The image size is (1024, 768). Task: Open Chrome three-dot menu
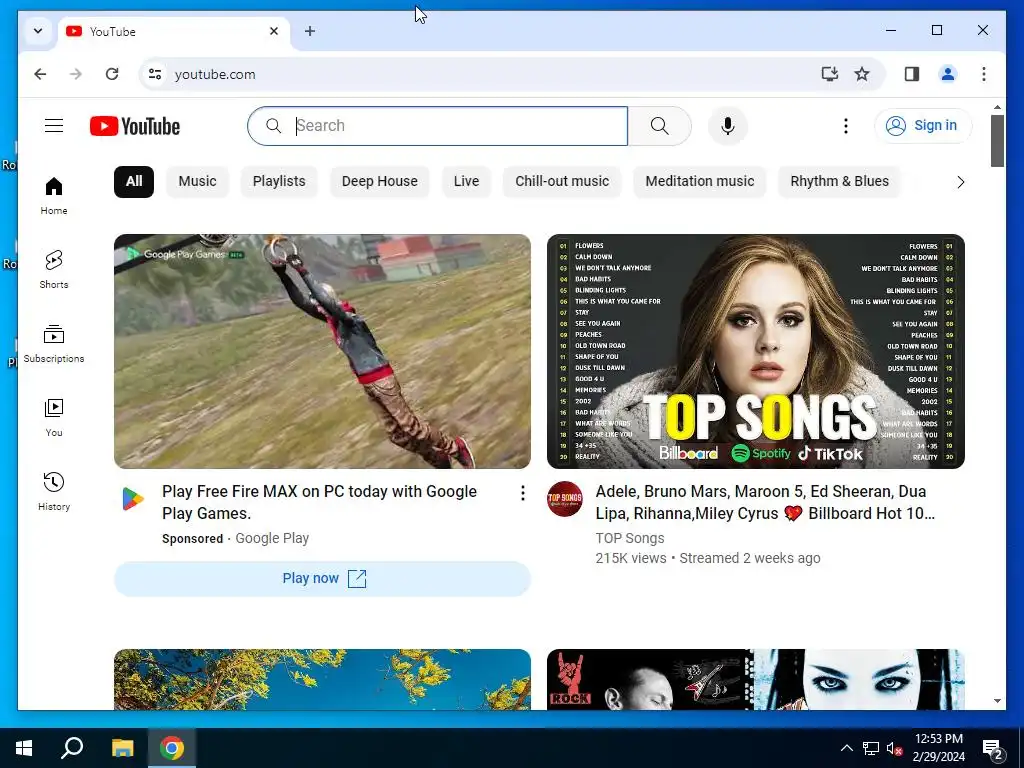(984, 74)
